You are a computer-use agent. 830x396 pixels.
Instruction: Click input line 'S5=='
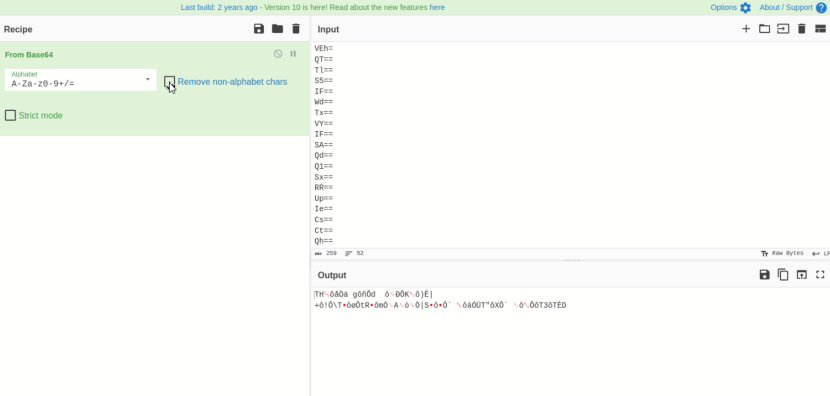(323, 80)
